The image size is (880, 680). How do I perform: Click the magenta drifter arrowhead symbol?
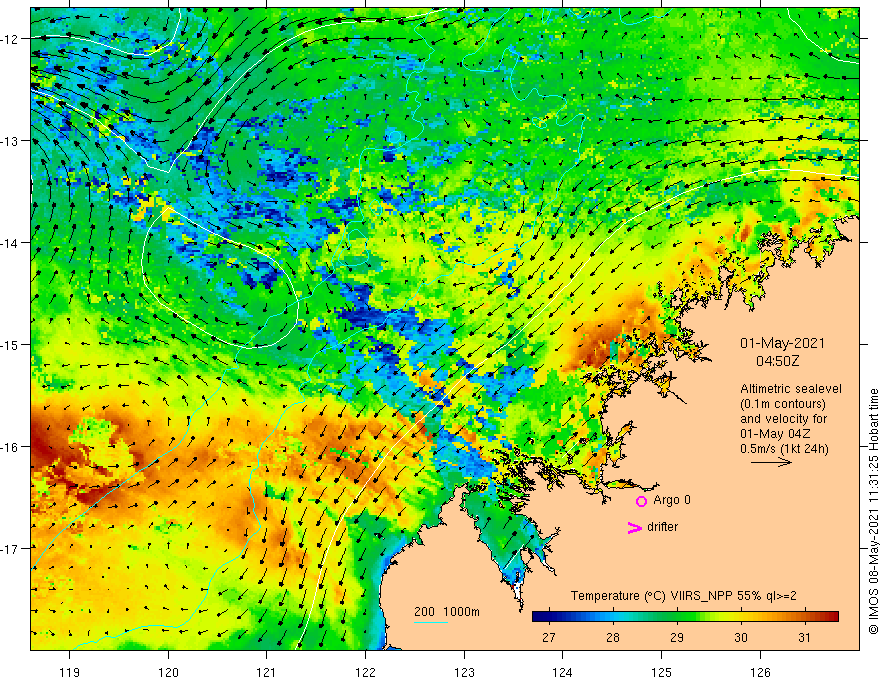[x=635, y=527]
